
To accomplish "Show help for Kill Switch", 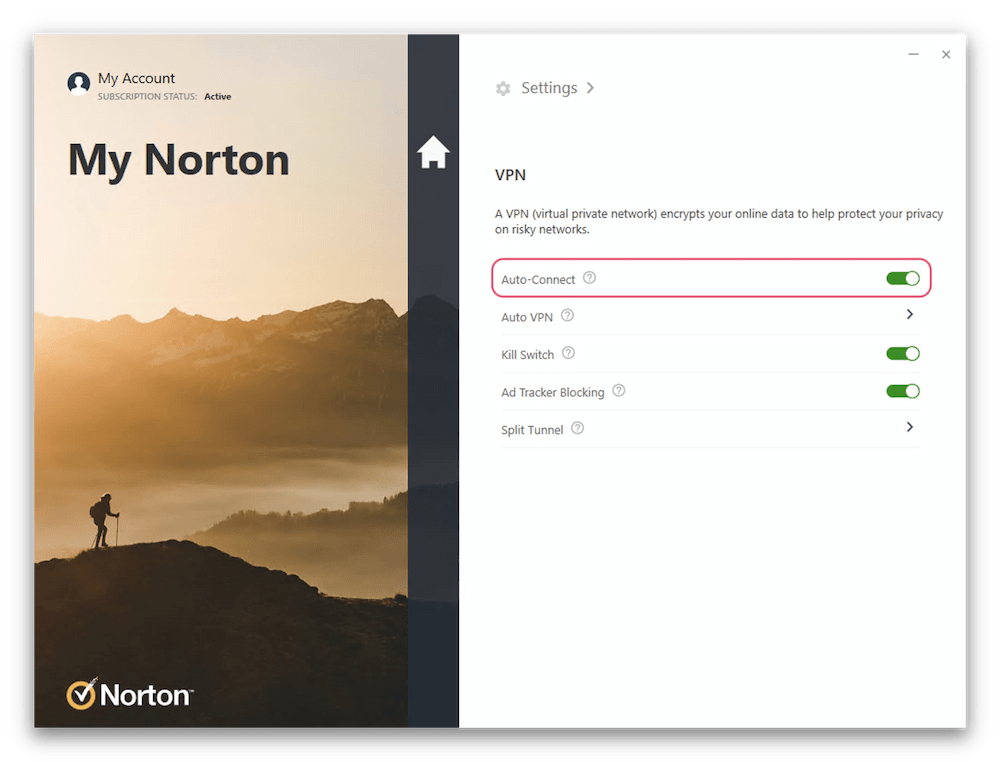I will pos(568,353).
